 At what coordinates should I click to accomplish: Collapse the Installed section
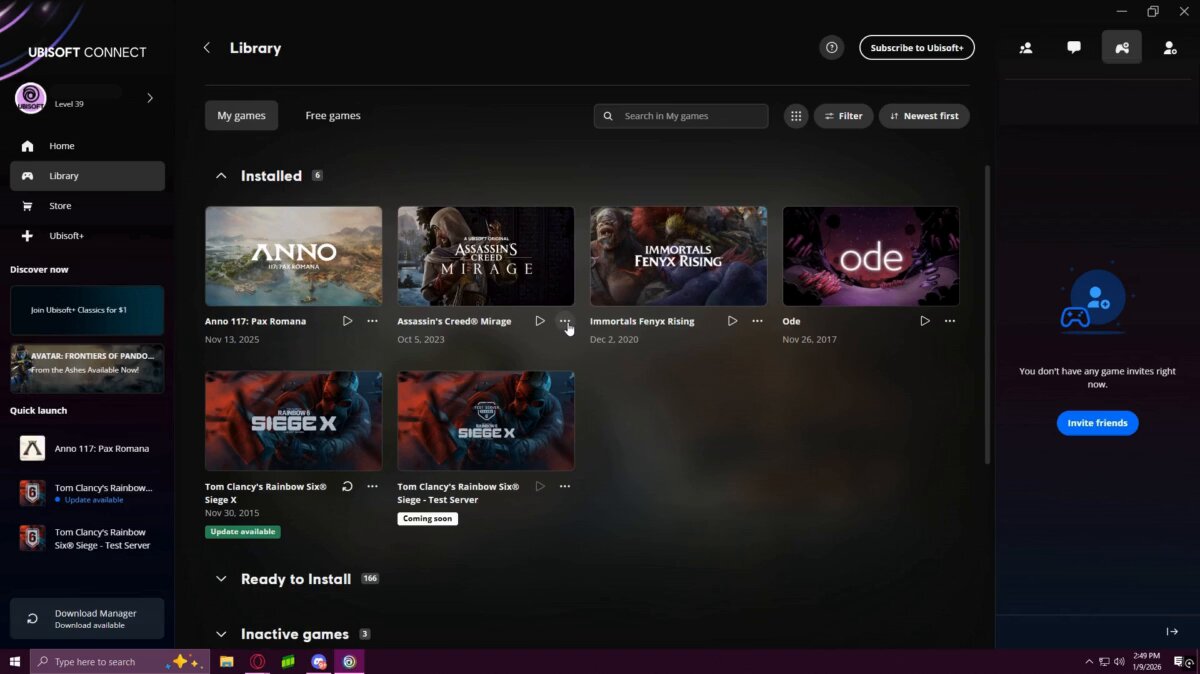pos(221,176)
